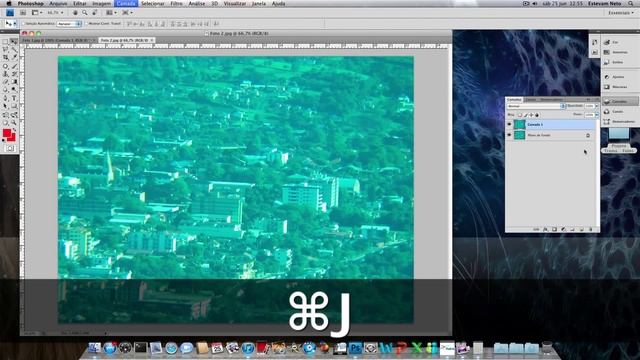640x360 pixels.
Task: Select the Clone Stamp tool
Action: tap(5, 74)
